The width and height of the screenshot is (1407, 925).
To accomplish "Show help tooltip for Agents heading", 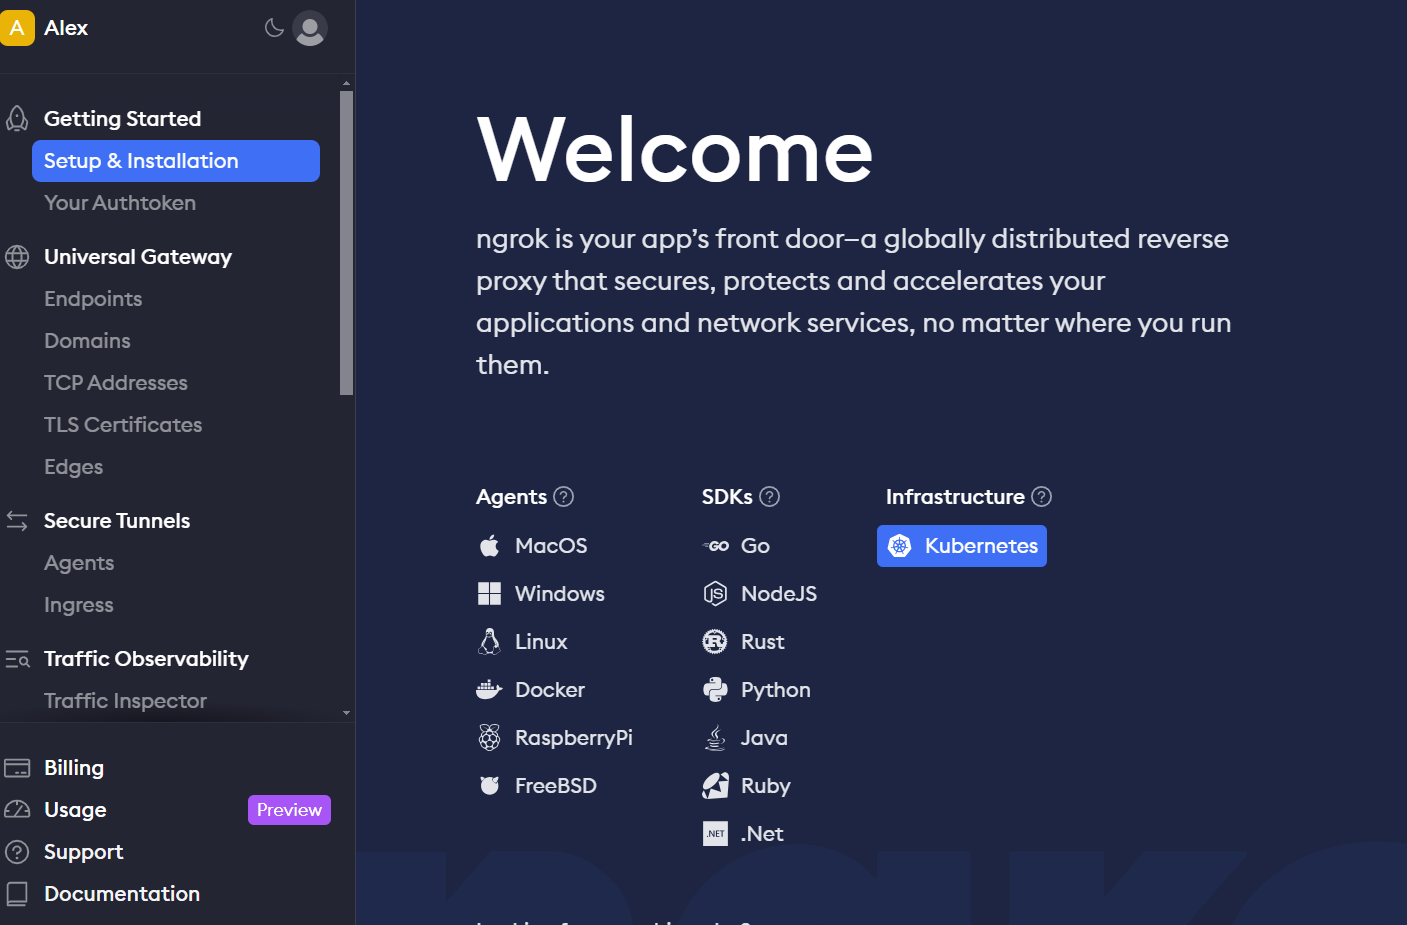I will coord(564,497).
